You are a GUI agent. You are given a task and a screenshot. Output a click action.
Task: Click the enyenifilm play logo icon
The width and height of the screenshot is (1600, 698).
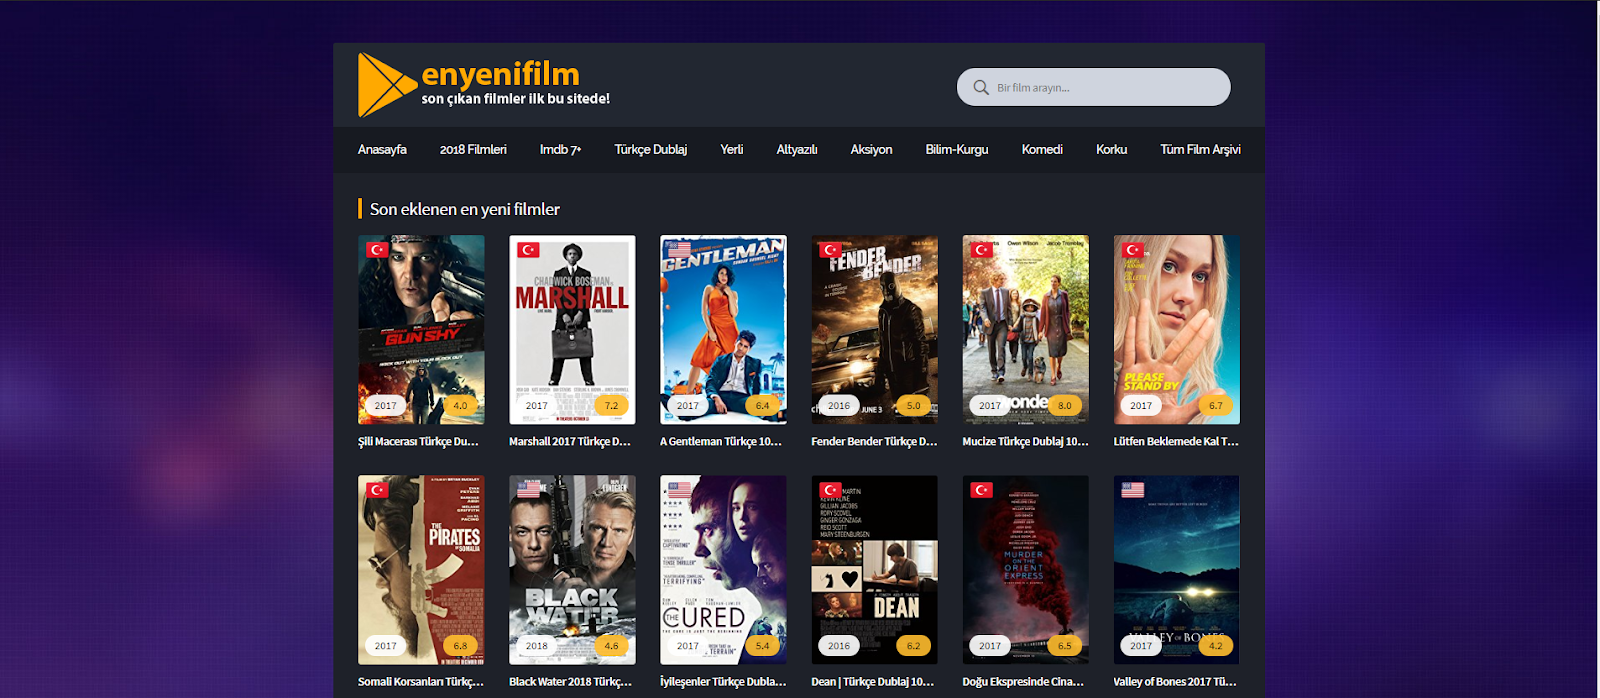[387, 85]
